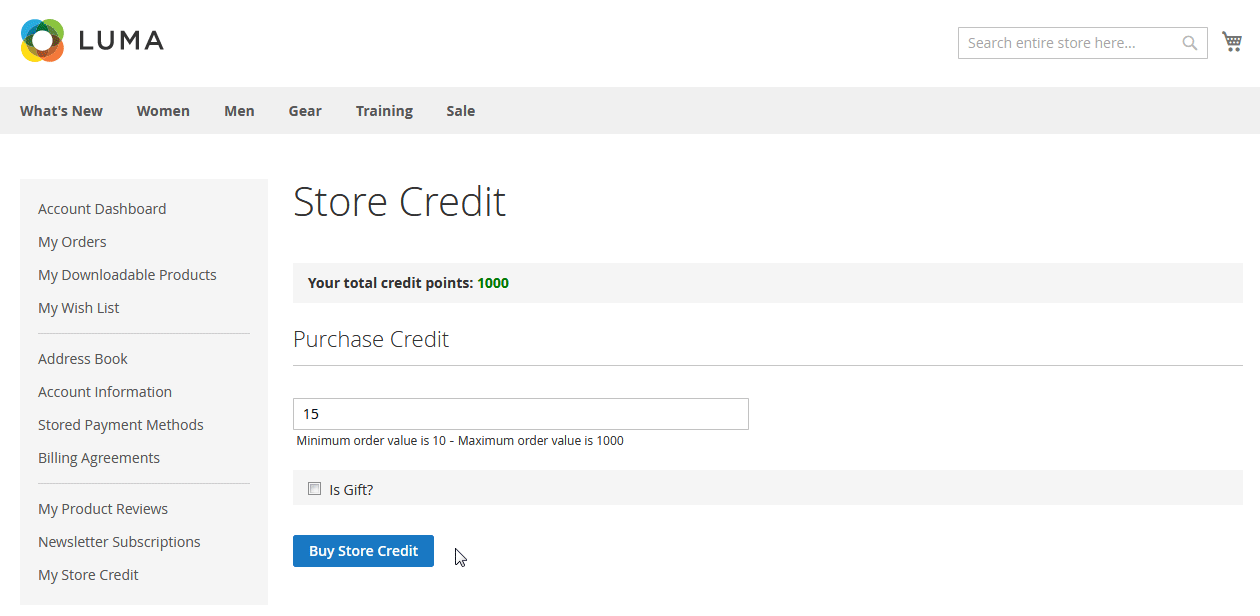Open the Address Book link

tap(83, 359)
